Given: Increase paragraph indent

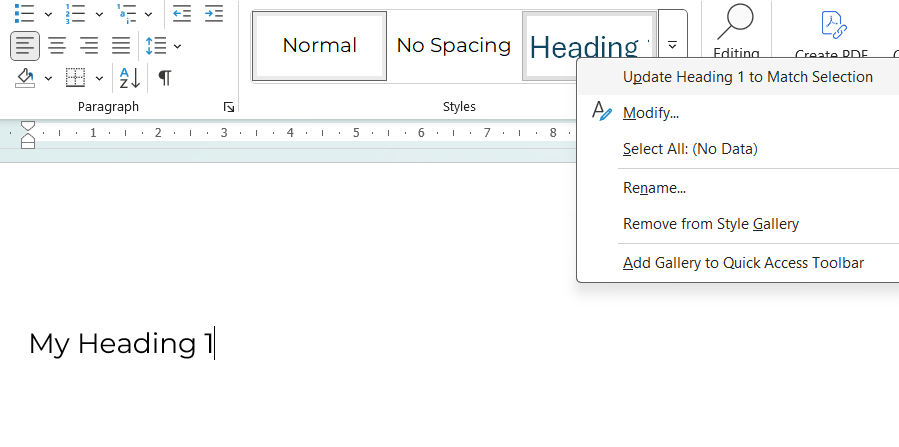Looking at the screenshot, I should point(214,13).
